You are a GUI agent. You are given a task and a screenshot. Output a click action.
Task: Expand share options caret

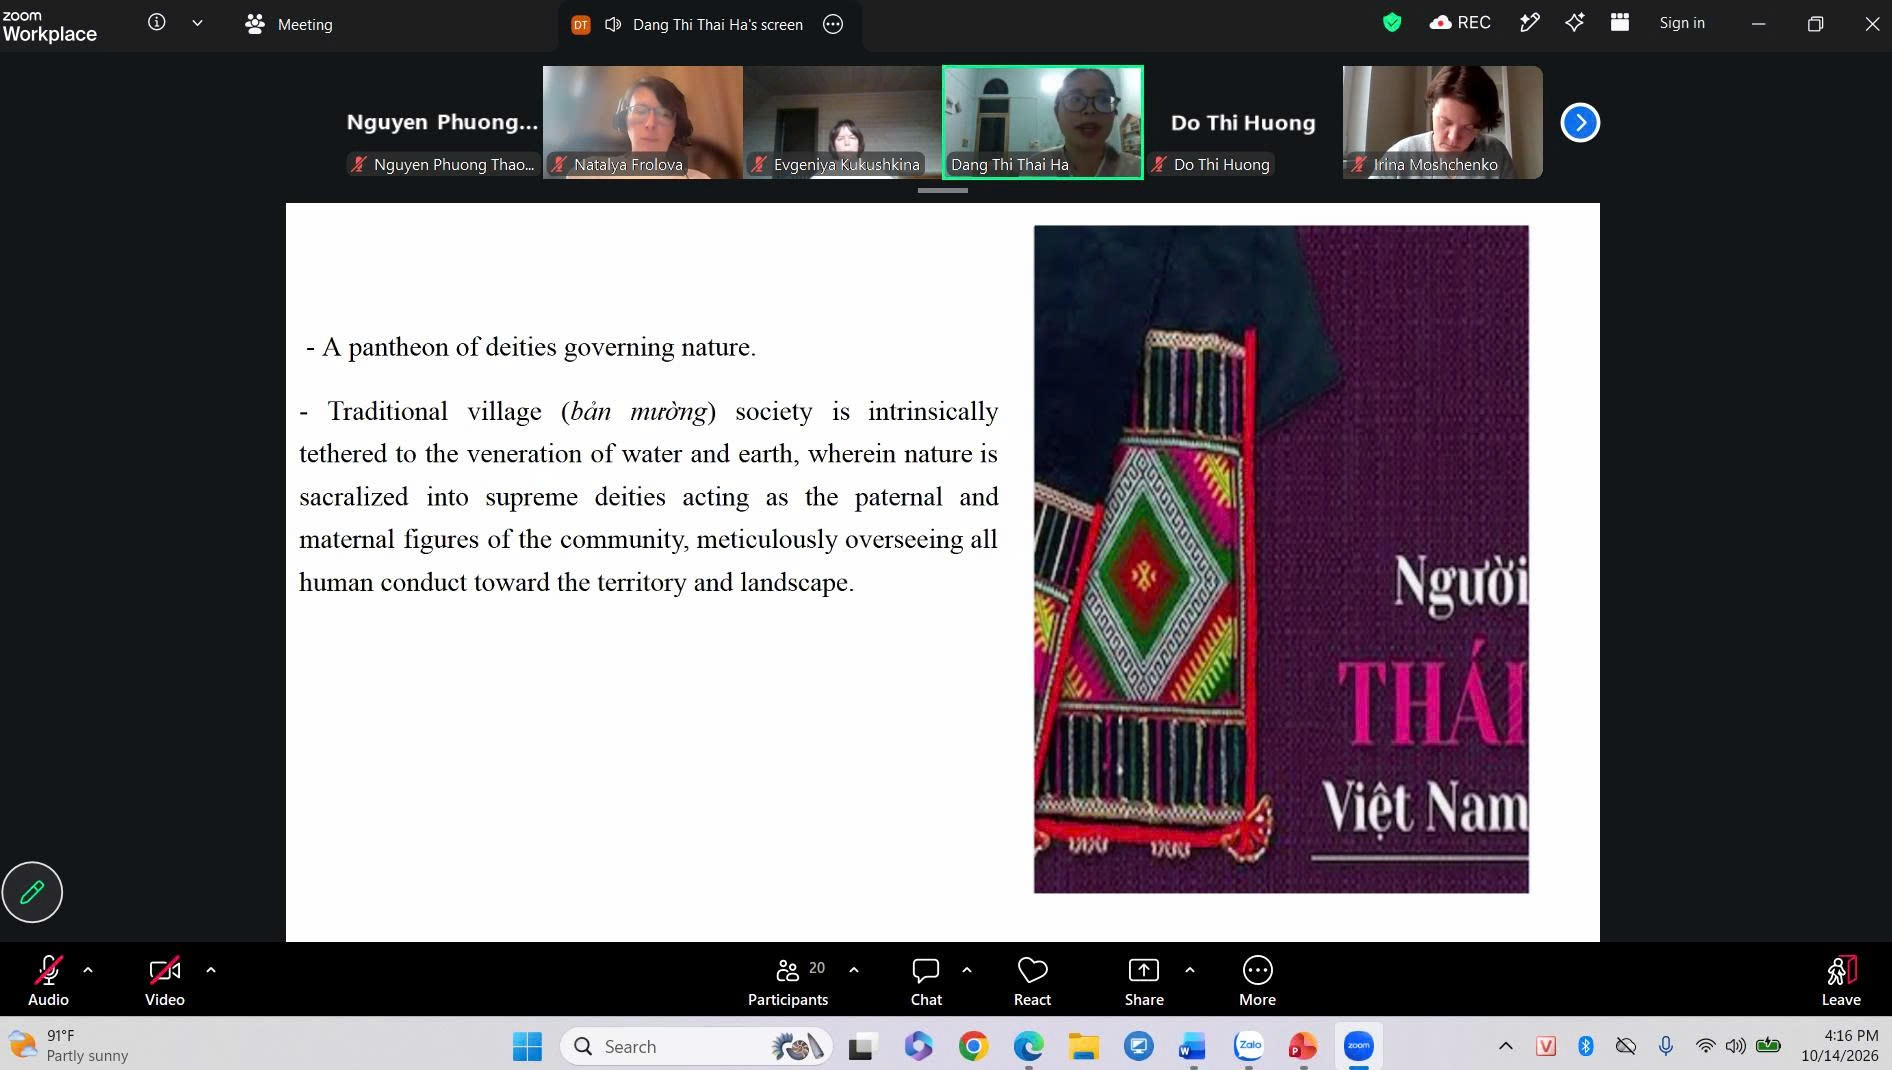tap(1190, 970)
